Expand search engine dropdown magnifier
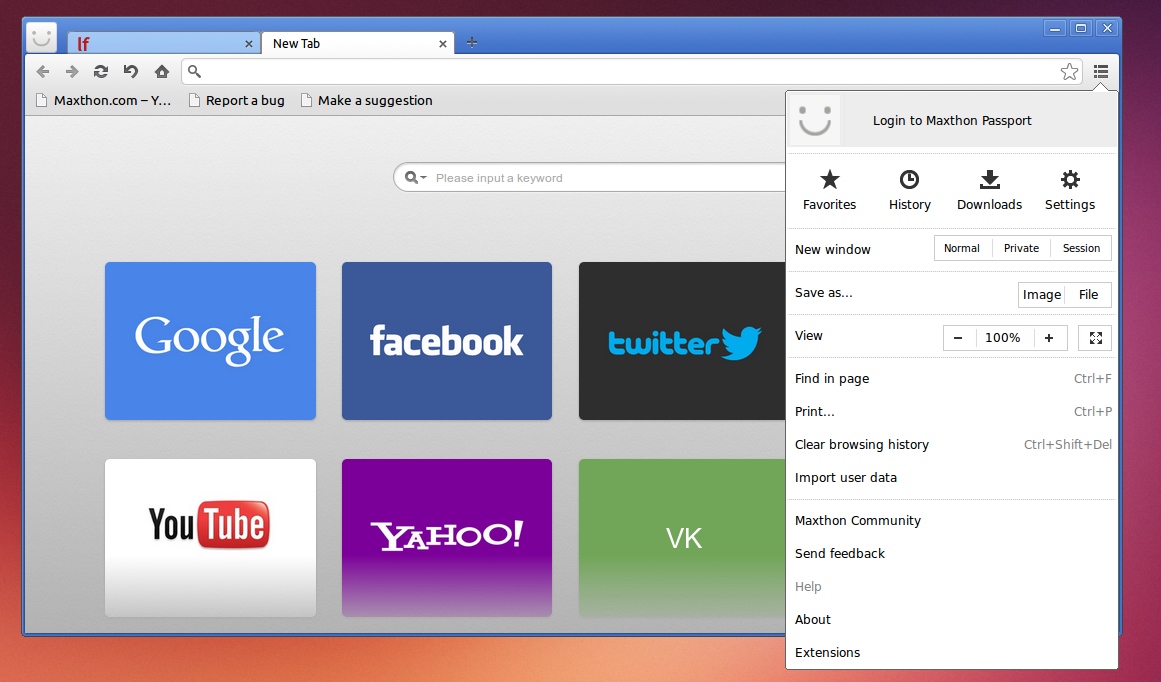The height and width of the screenshot is (682, 1161). (x=415, y=178)
